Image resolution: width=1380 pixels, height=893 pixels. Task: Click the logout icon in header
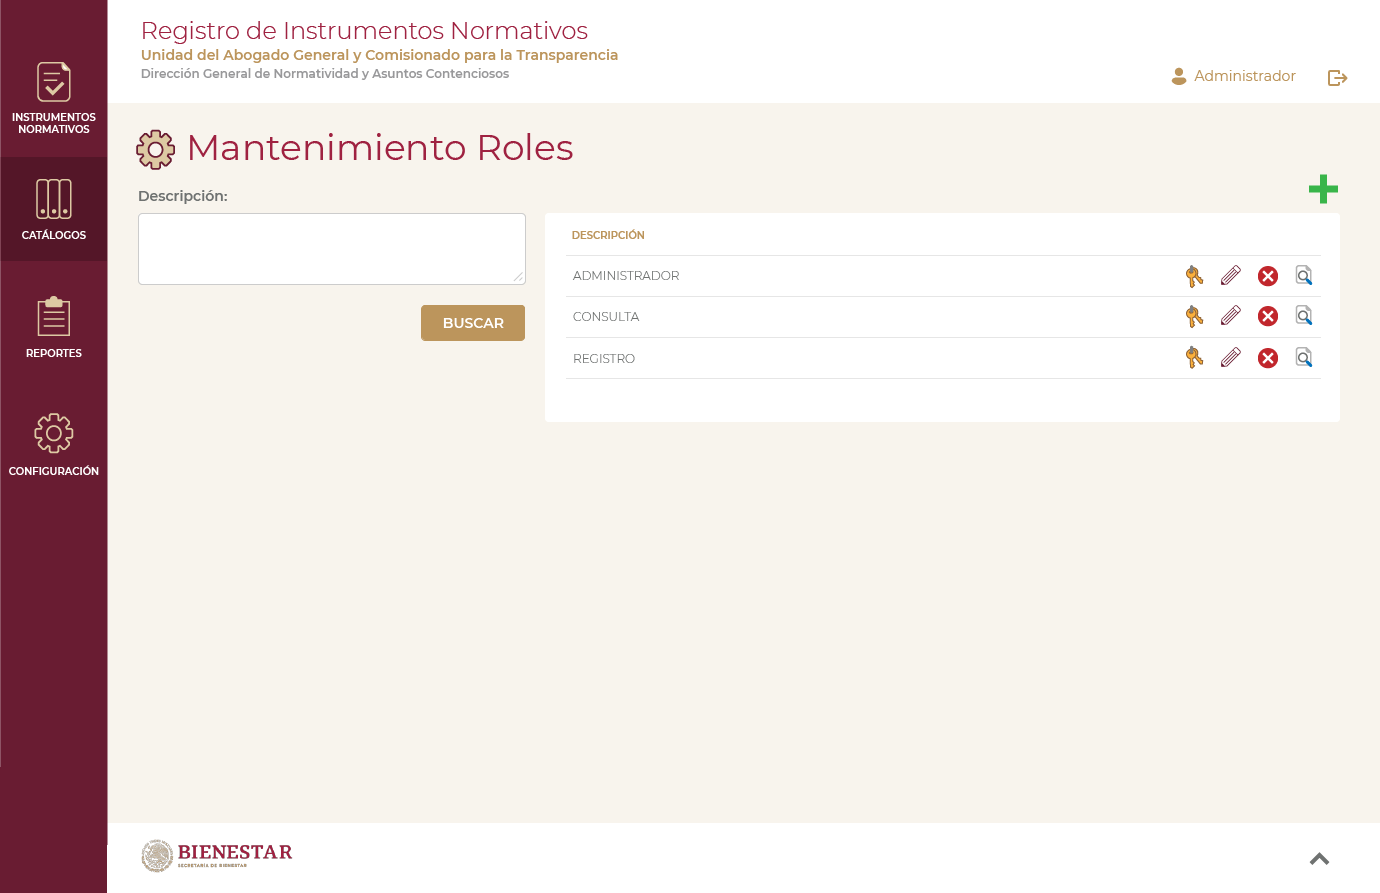(1337, 78)
